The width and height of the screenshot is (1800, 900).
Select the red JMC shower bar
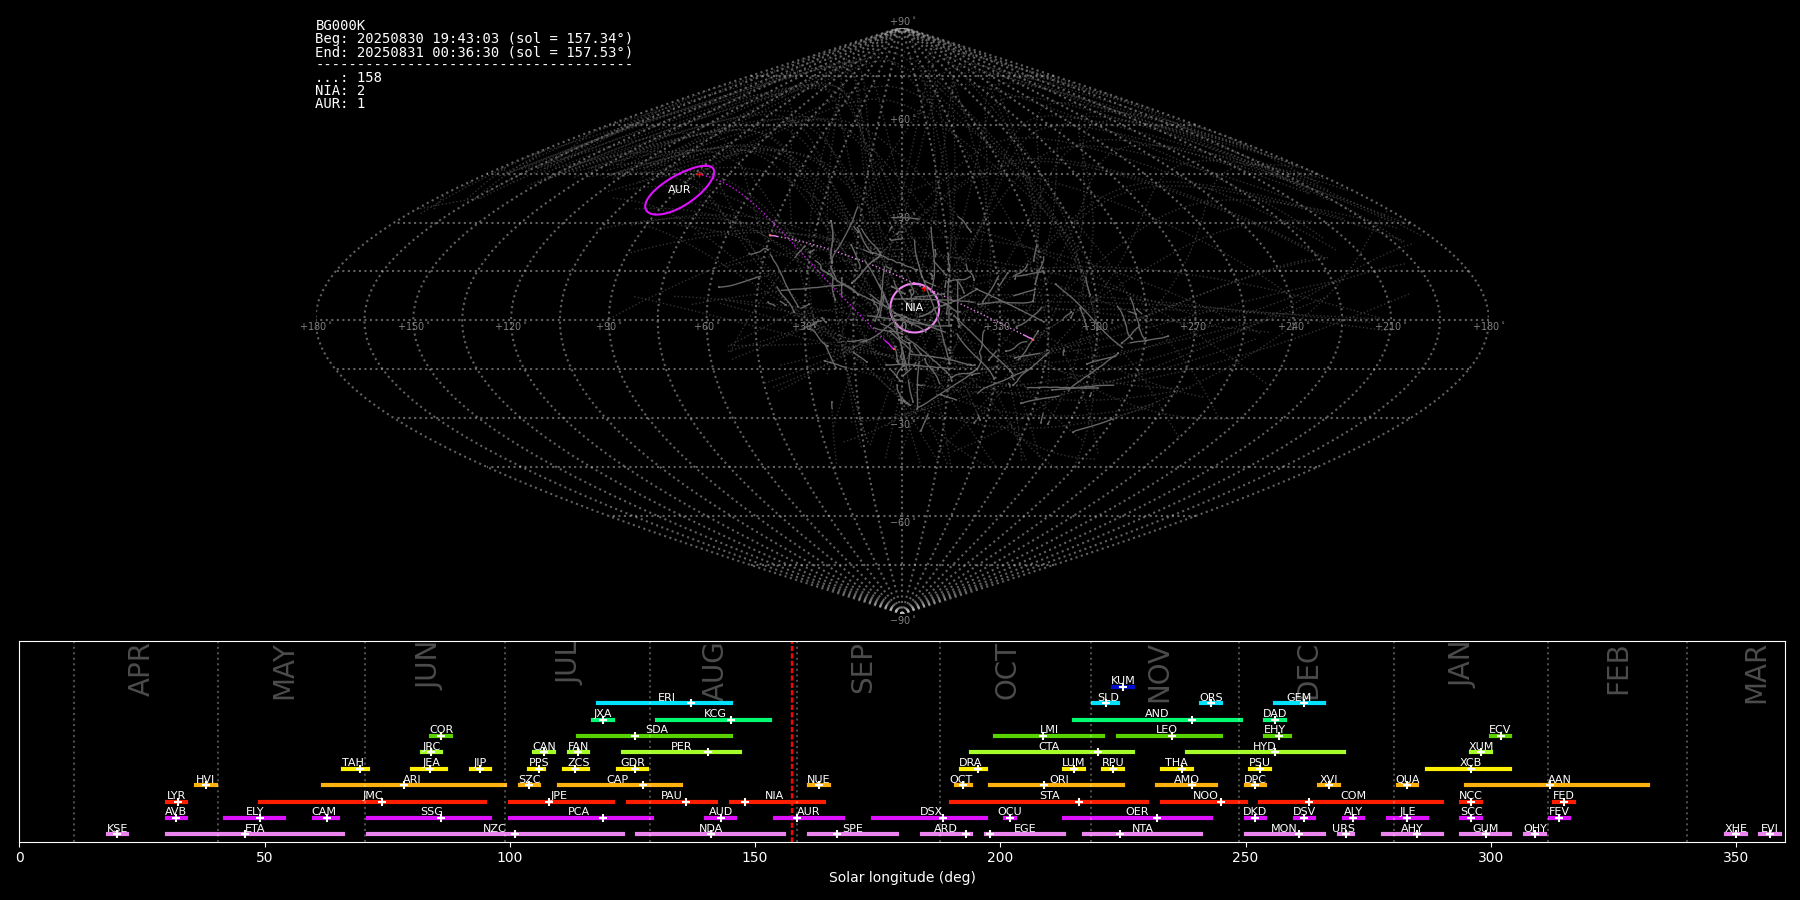coord(373,802)
